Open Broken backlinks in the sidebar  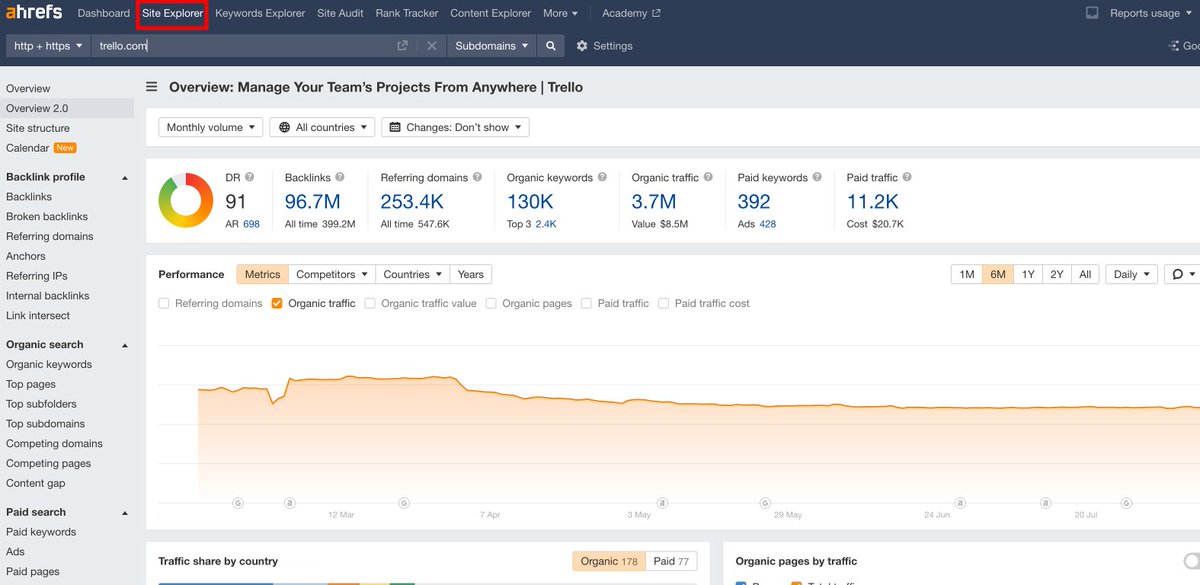pyautogui.click(x=47, y=217)
